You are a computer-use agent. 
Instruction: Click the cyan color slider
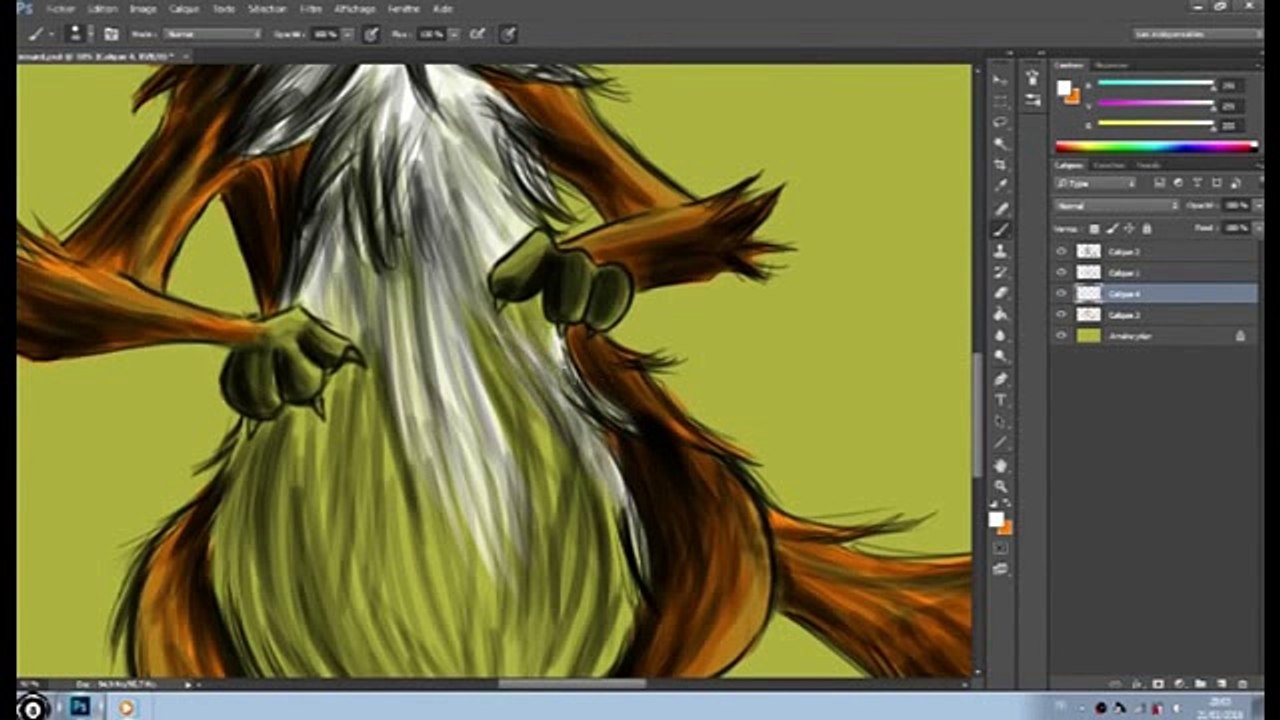tap(1156, 84)
